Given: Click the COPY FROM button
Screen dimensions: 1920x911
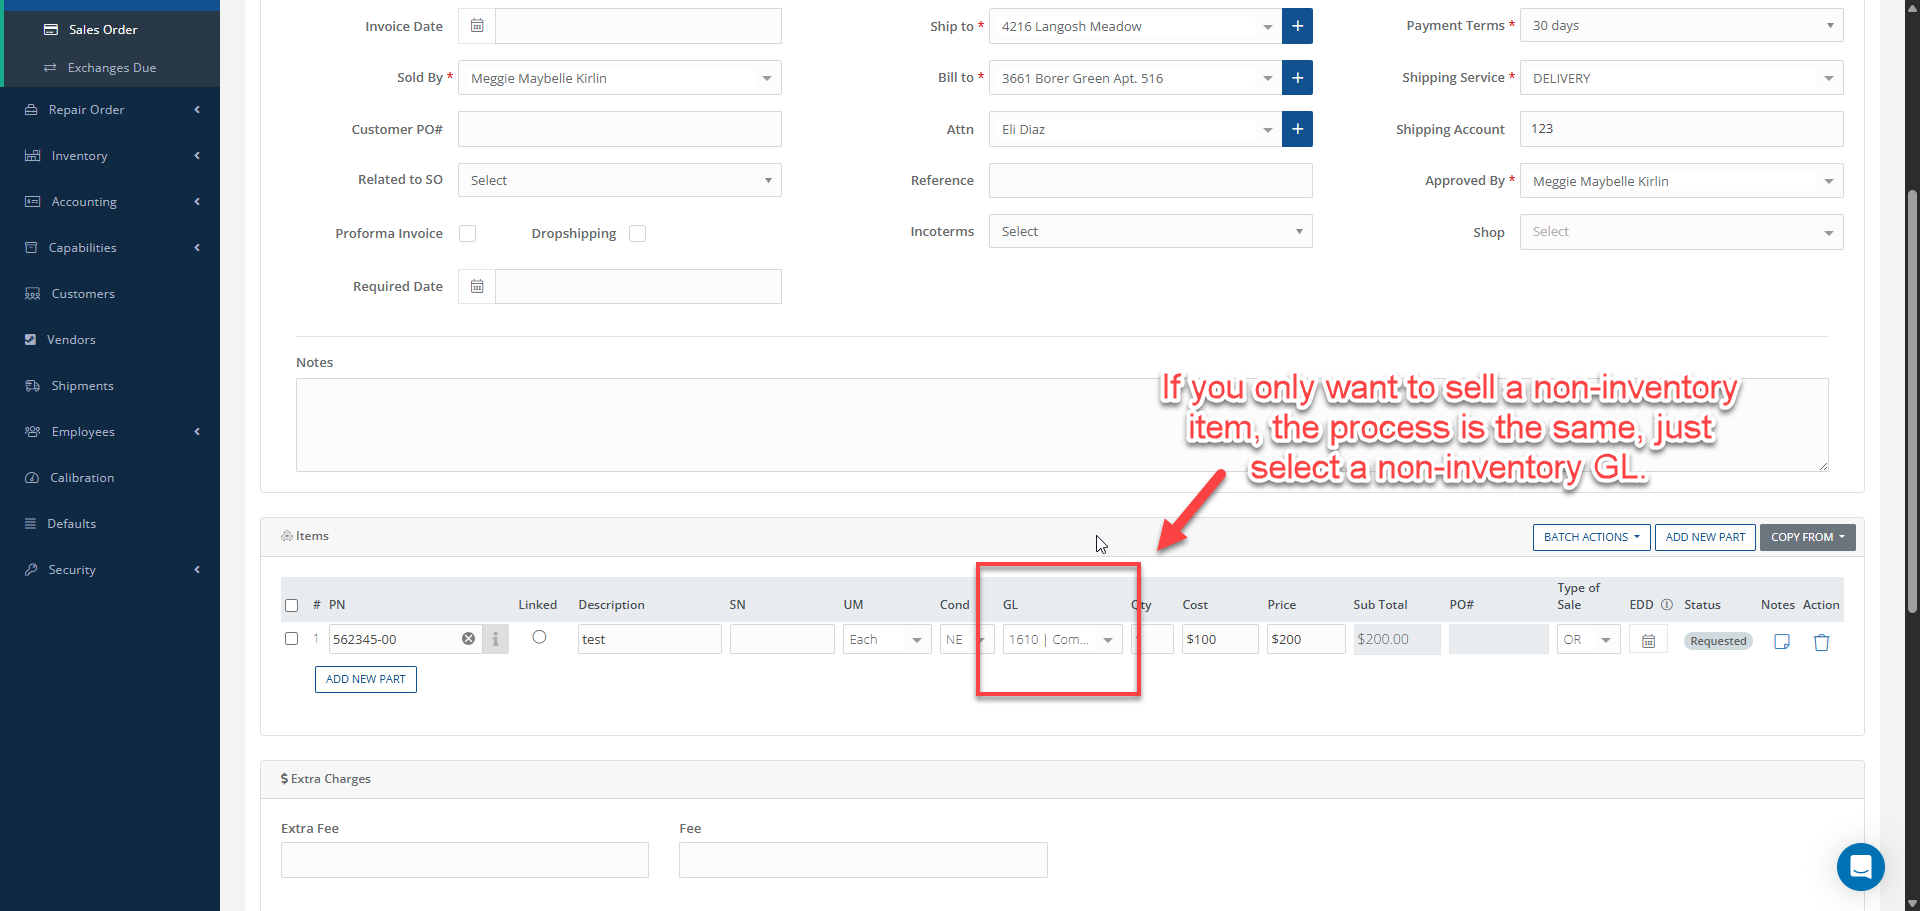Looking at the screenshot, I should (1807, 538).
